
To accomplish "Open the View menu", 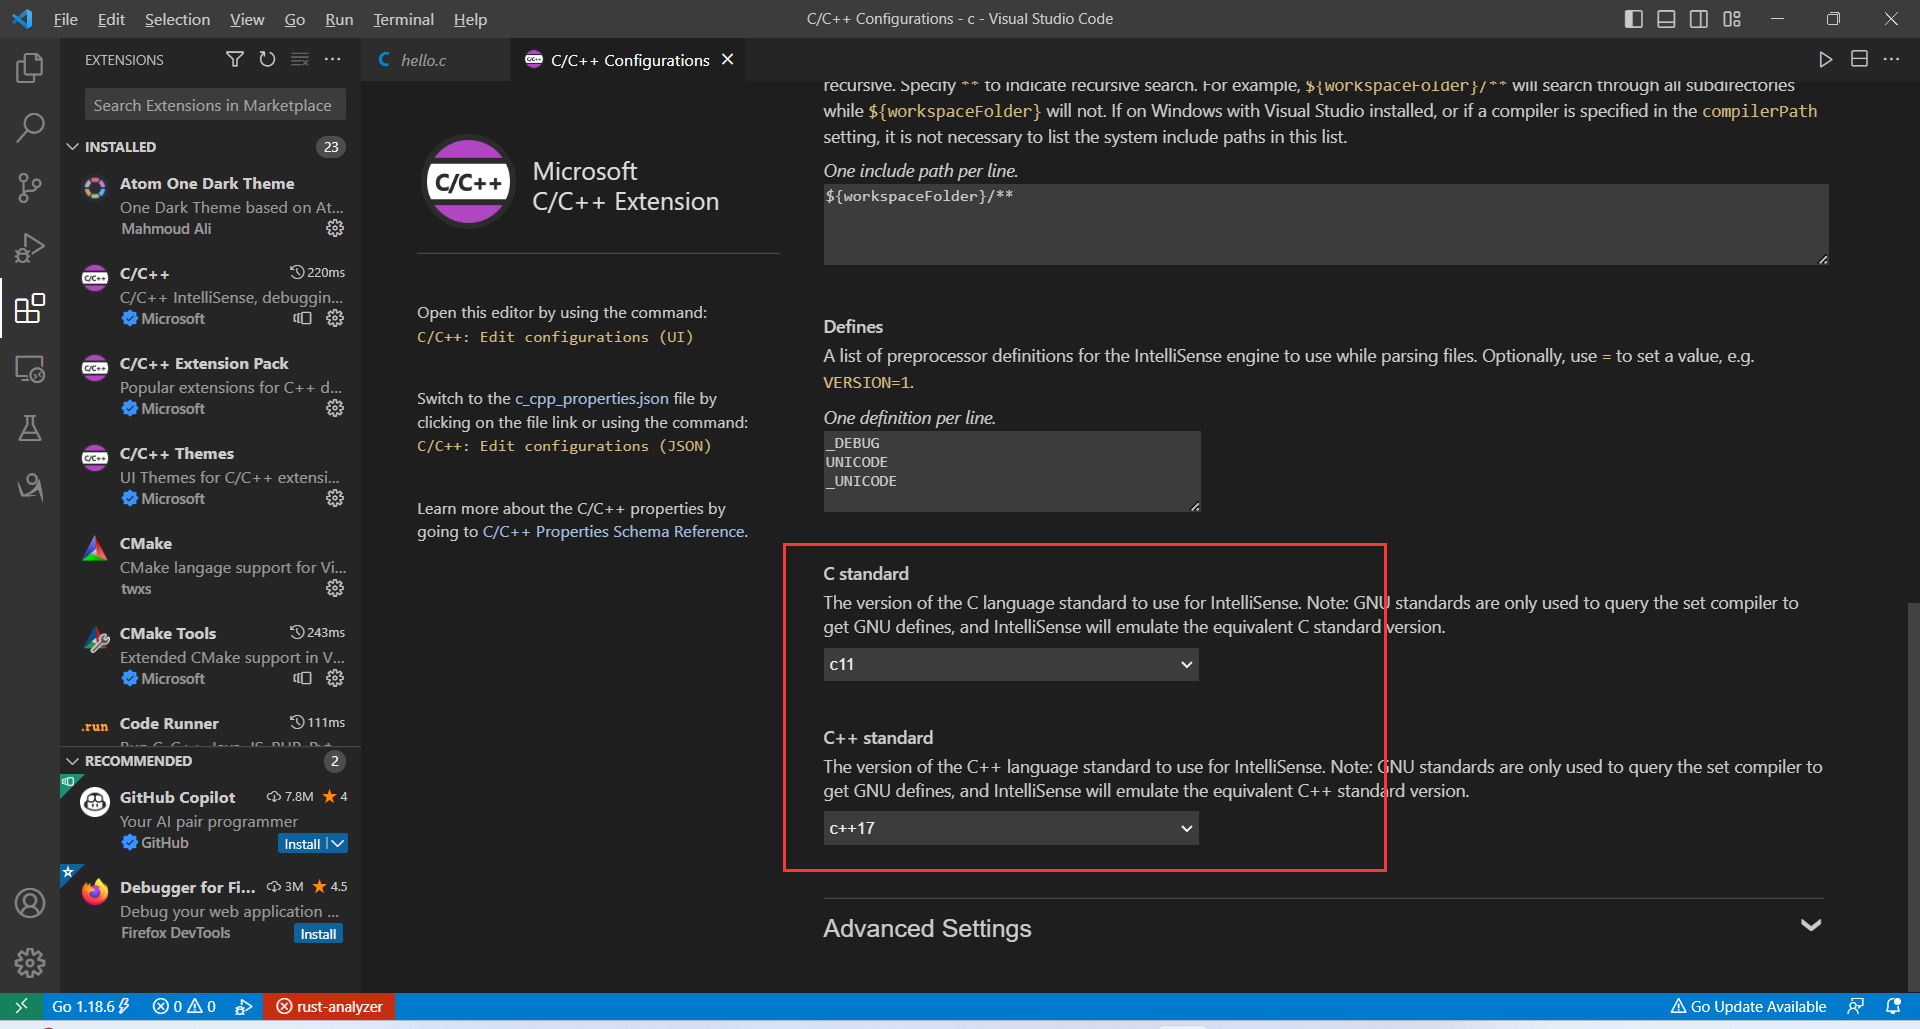I will point(247,19).
